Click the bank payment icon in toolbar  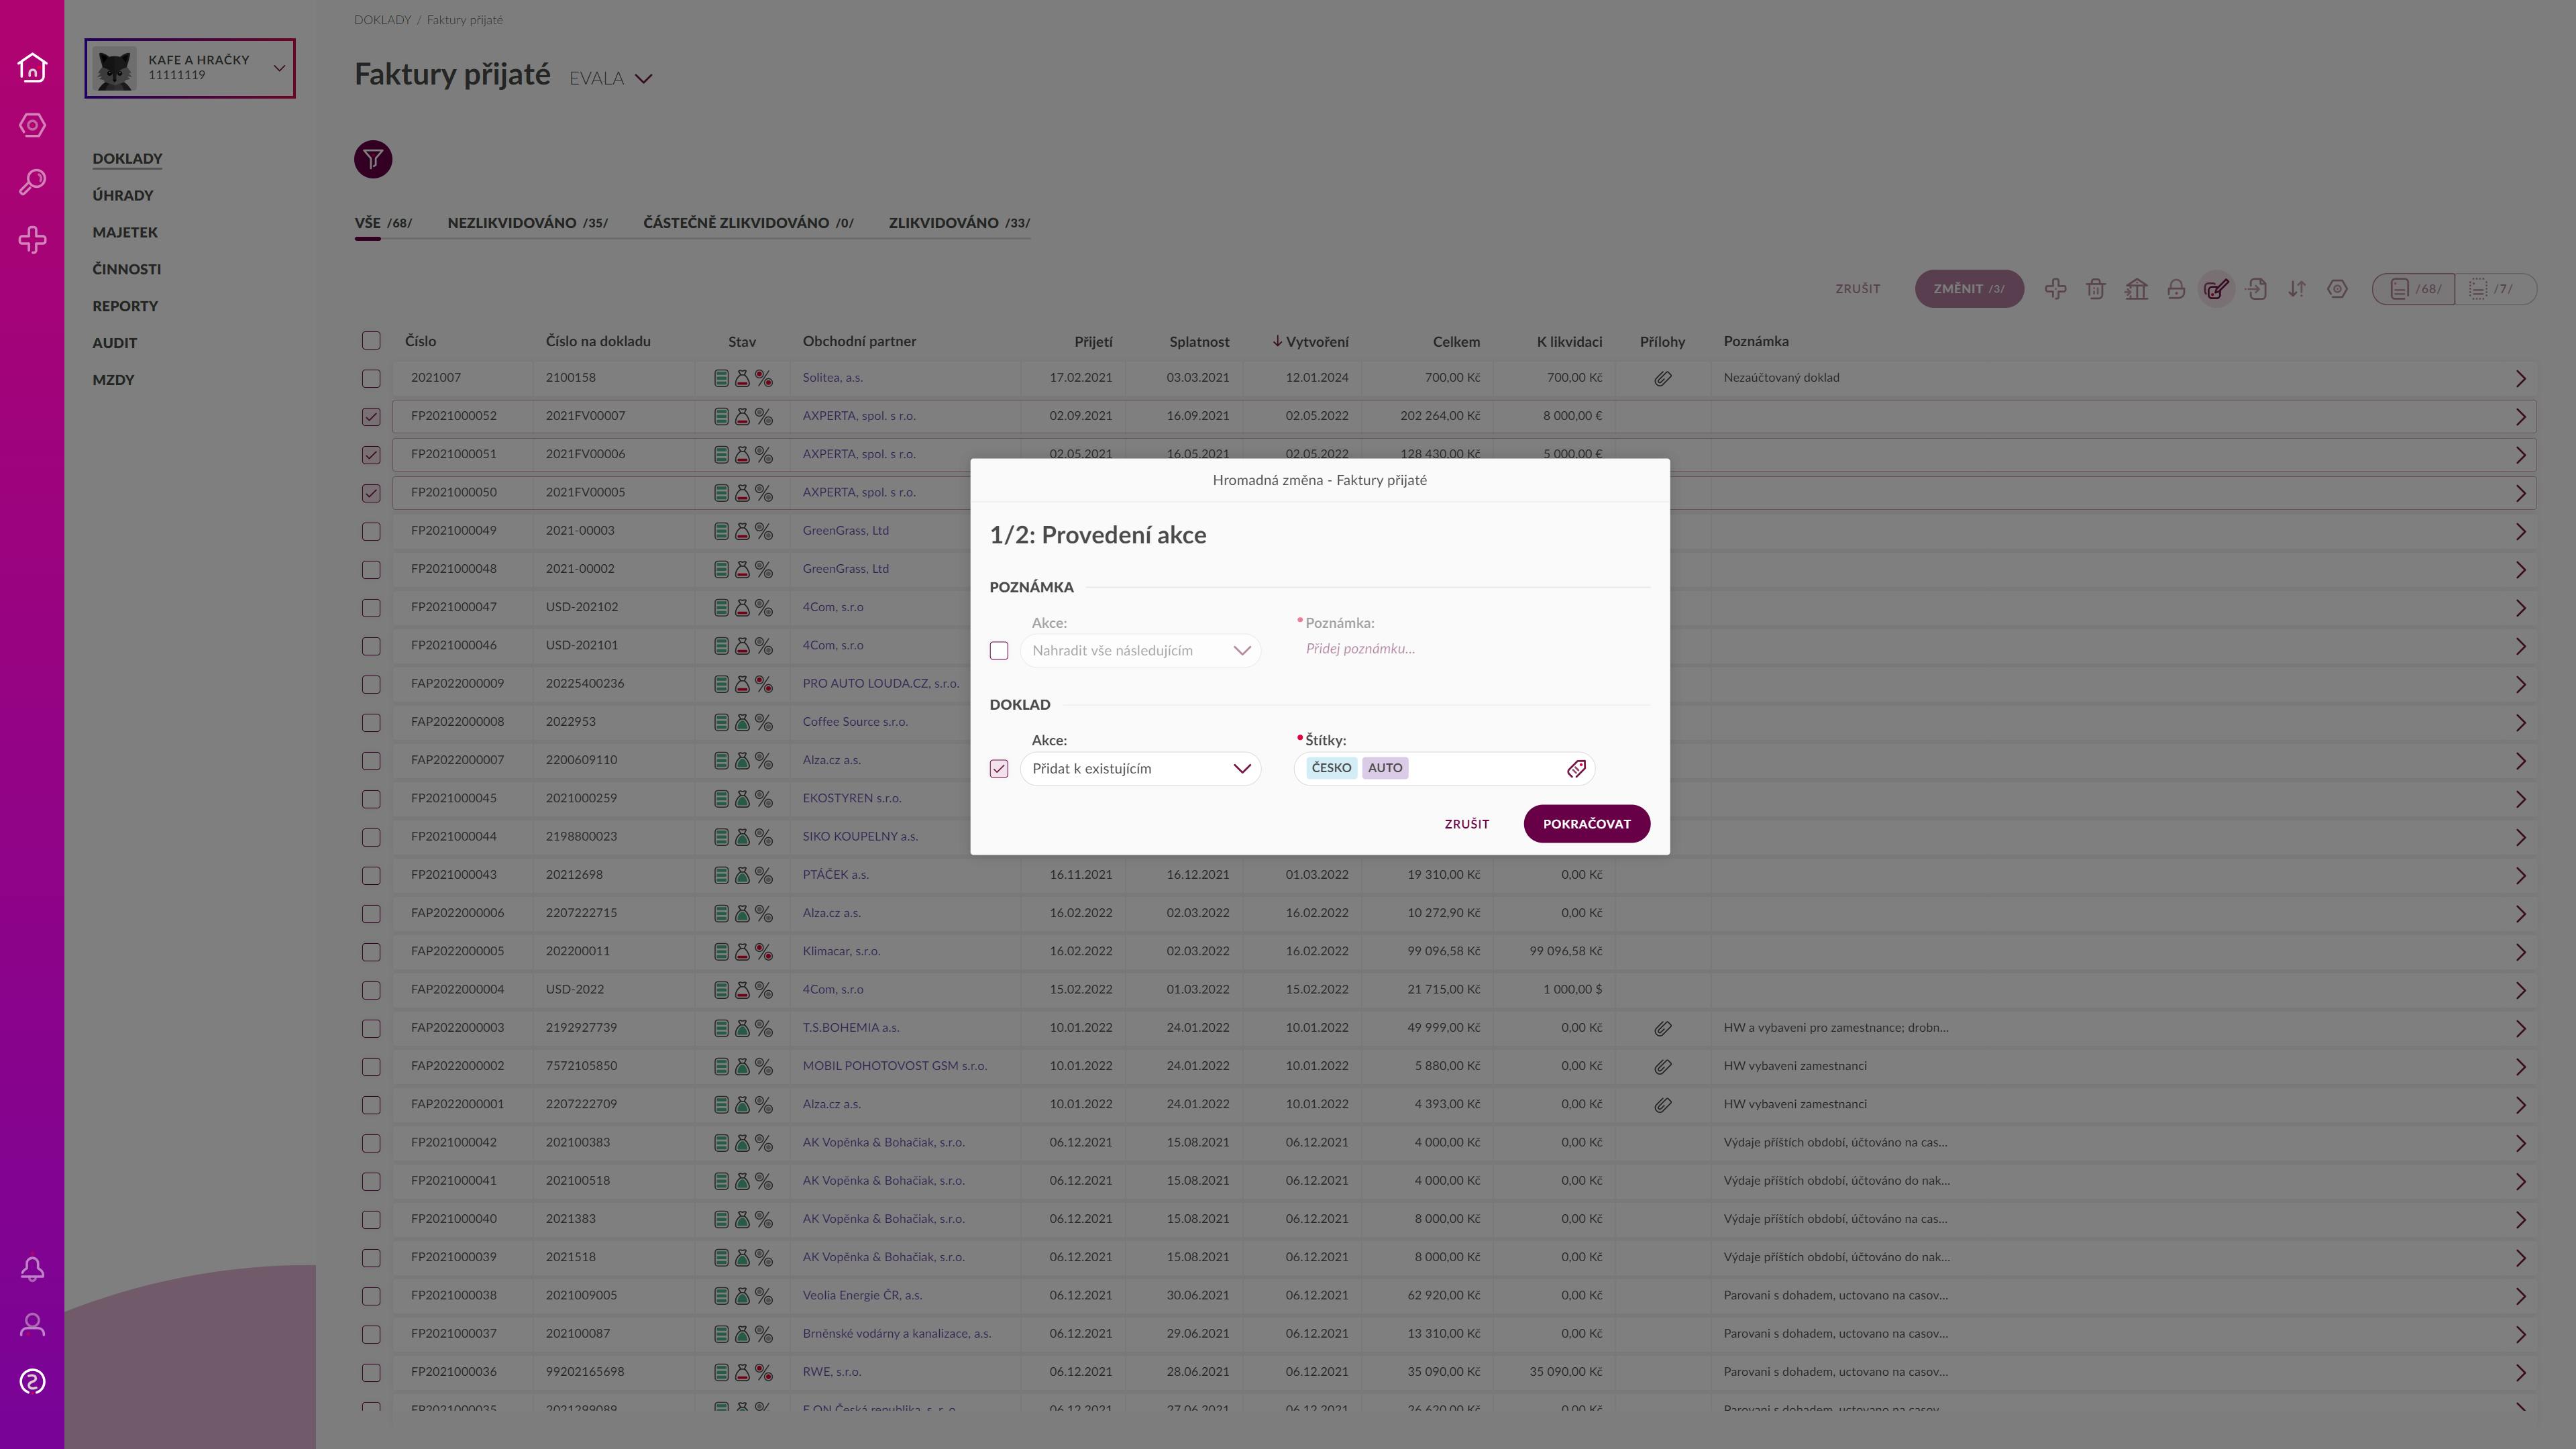2136,289
